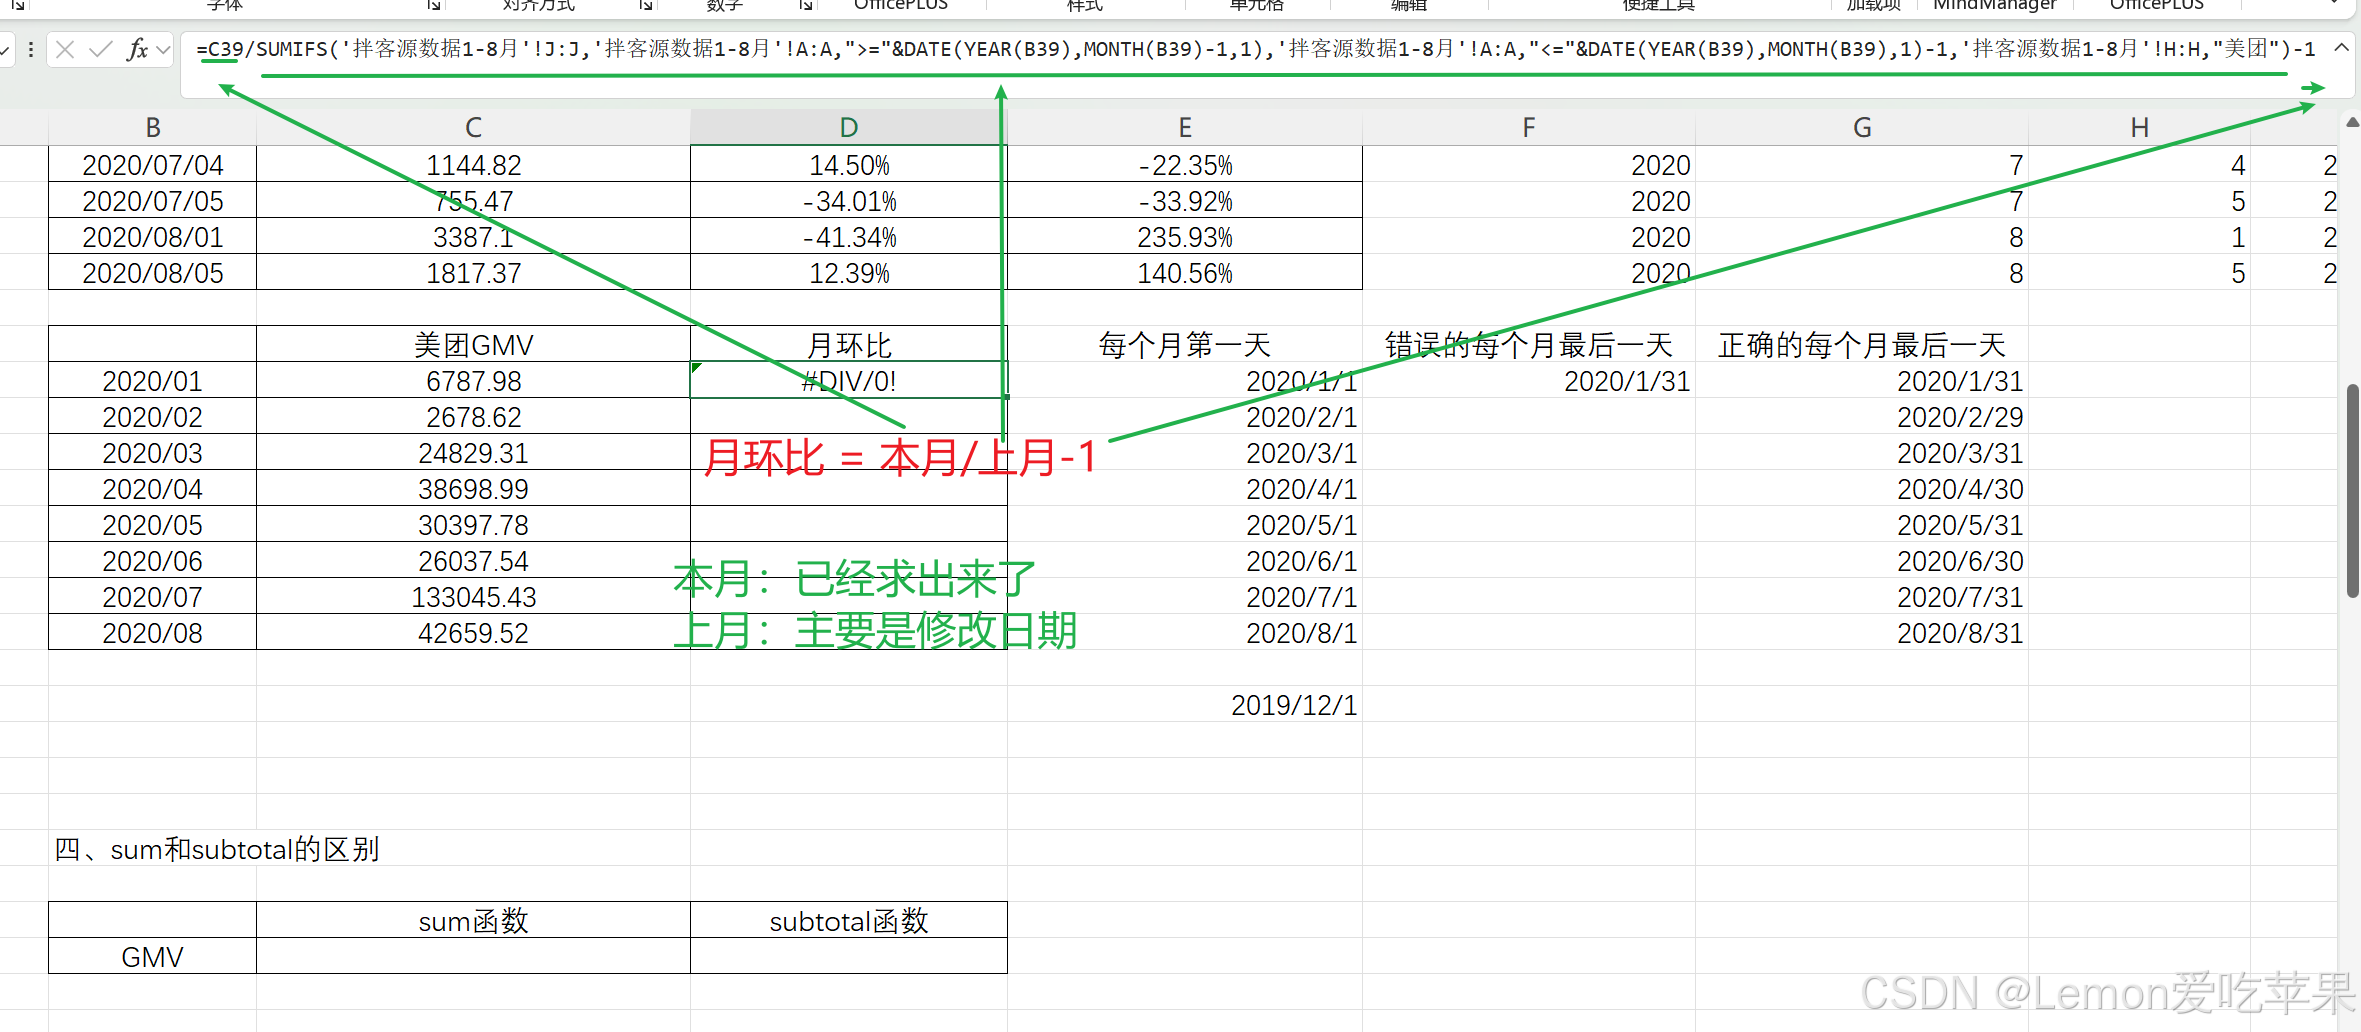This screenshot has height=1032, width=2361.
Task: Select the -41.34% cell
Action: pos(848,236)
